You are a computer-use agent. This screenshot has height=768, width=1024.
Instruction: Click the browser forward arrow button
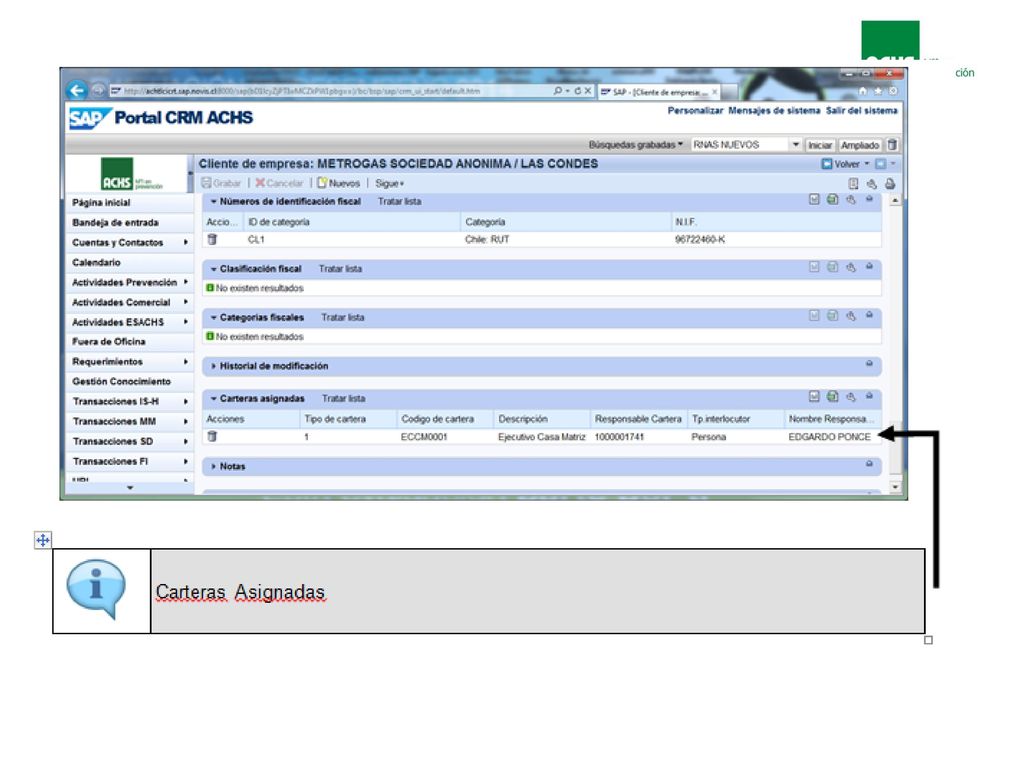tap(98, 90)
